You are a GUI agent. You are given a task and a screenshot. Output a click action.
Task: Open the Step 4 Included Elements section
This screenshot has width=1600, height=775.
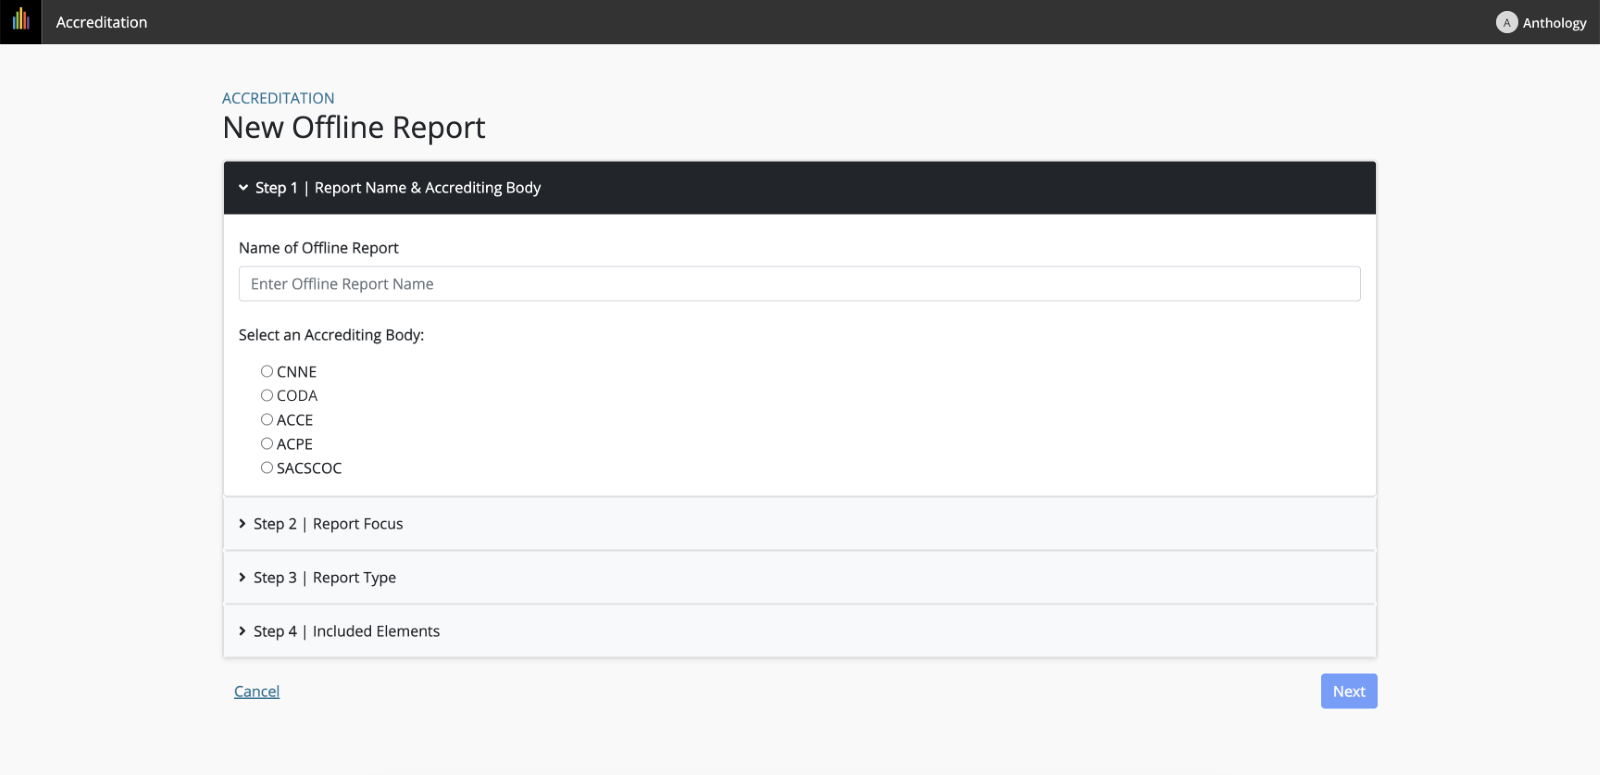point(375,631)
